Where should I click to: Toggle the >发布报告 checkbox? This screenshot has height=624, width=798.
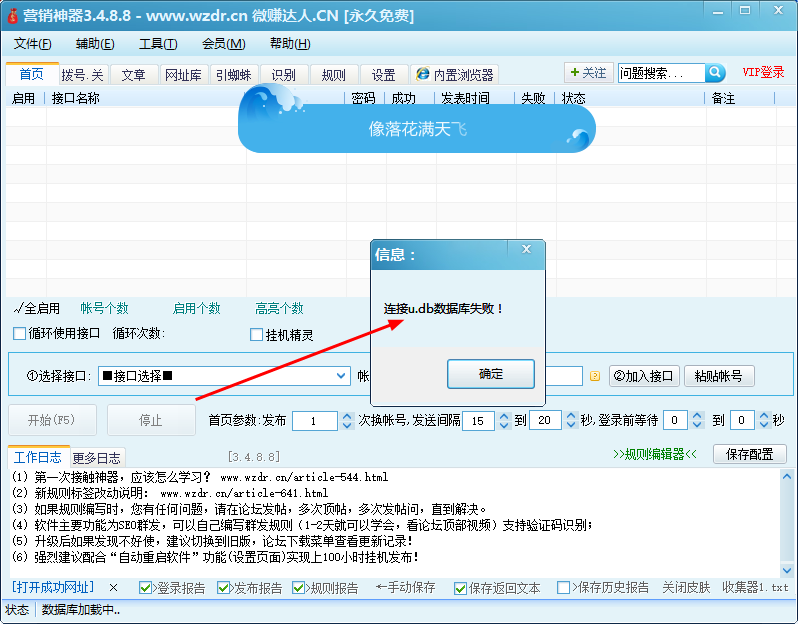coord(223,588)
